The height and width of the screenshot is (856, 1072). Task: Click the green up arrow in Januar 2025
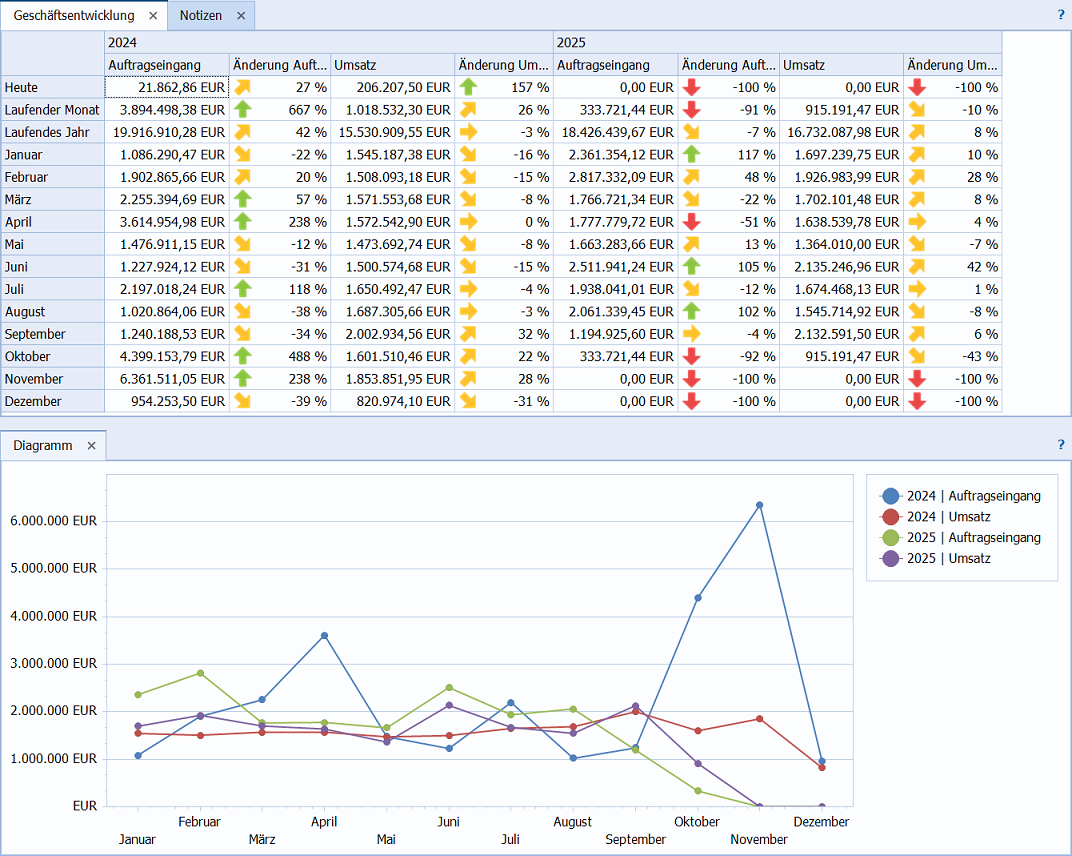[x=691, y=154]
